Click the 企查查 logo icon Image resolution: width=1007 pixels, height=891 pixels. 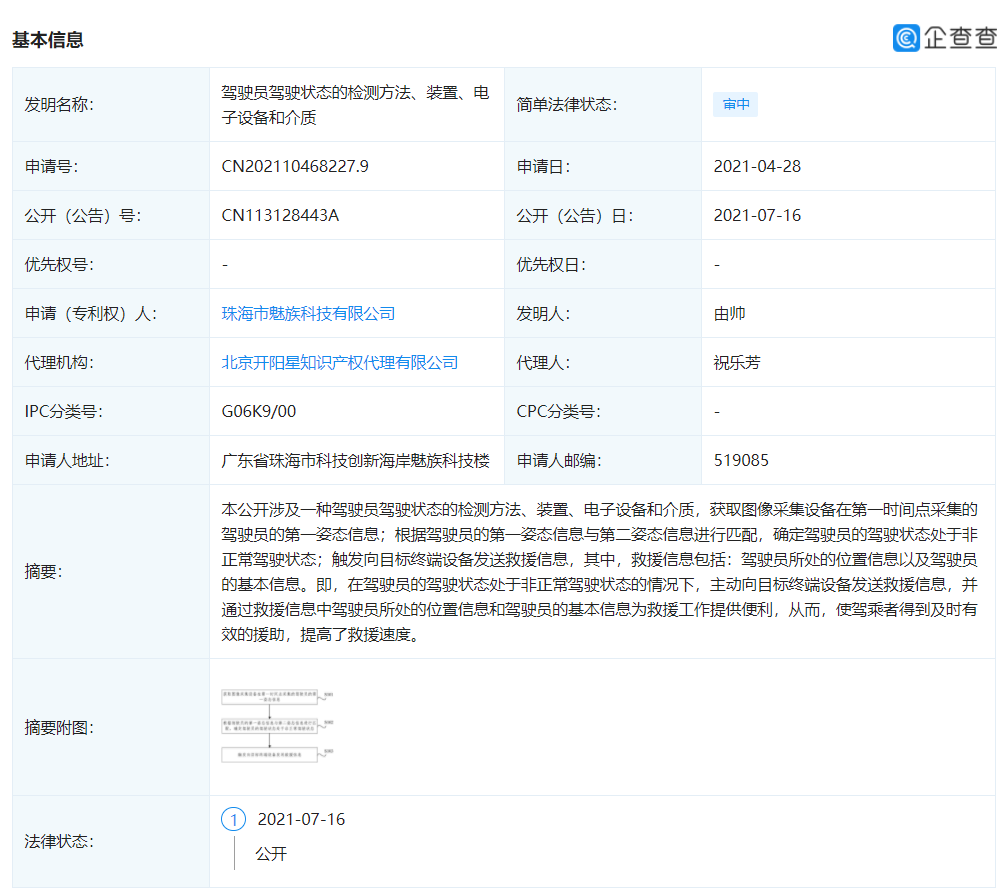906,38
